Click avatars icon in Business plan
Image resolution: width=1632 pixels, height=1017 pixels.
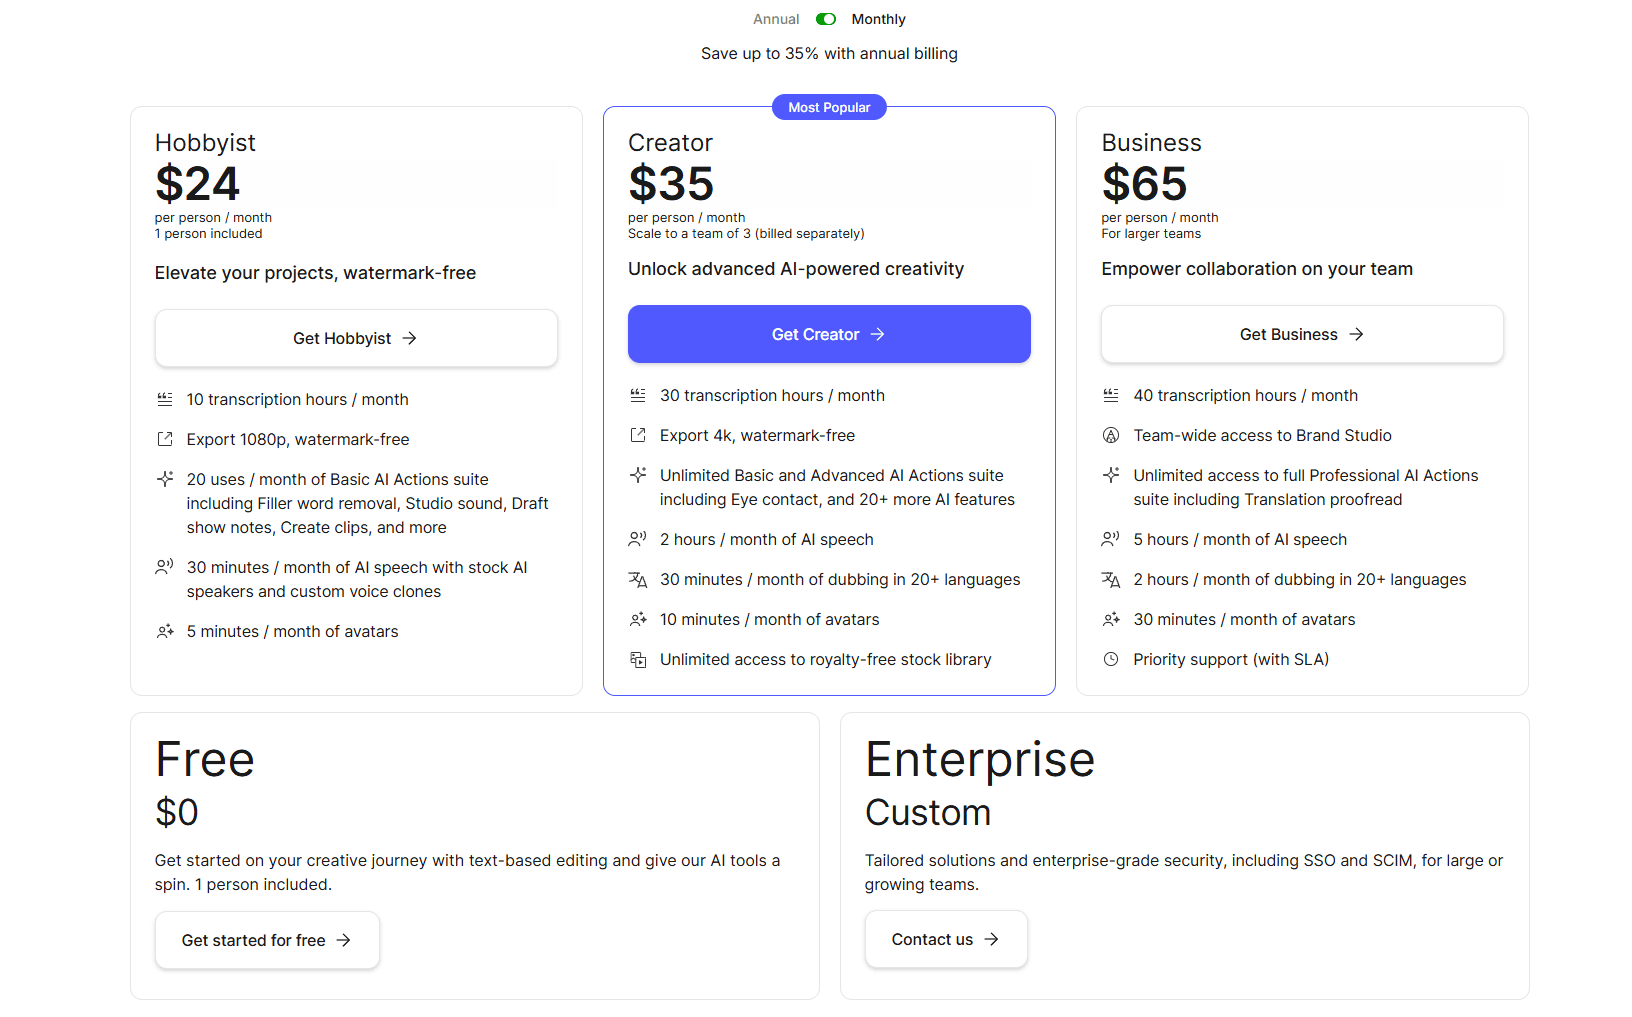1110,619
